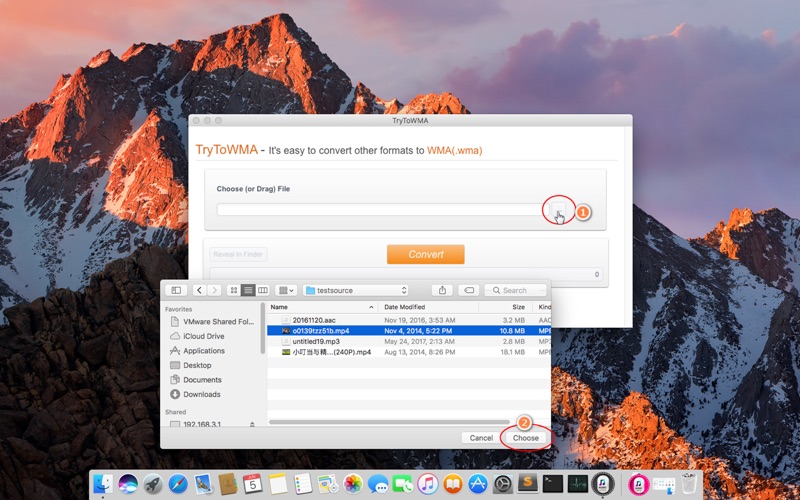This screenshot has width=800, height=500.
Task: Open Launchpad from the Dock
Action: [153, 484]
